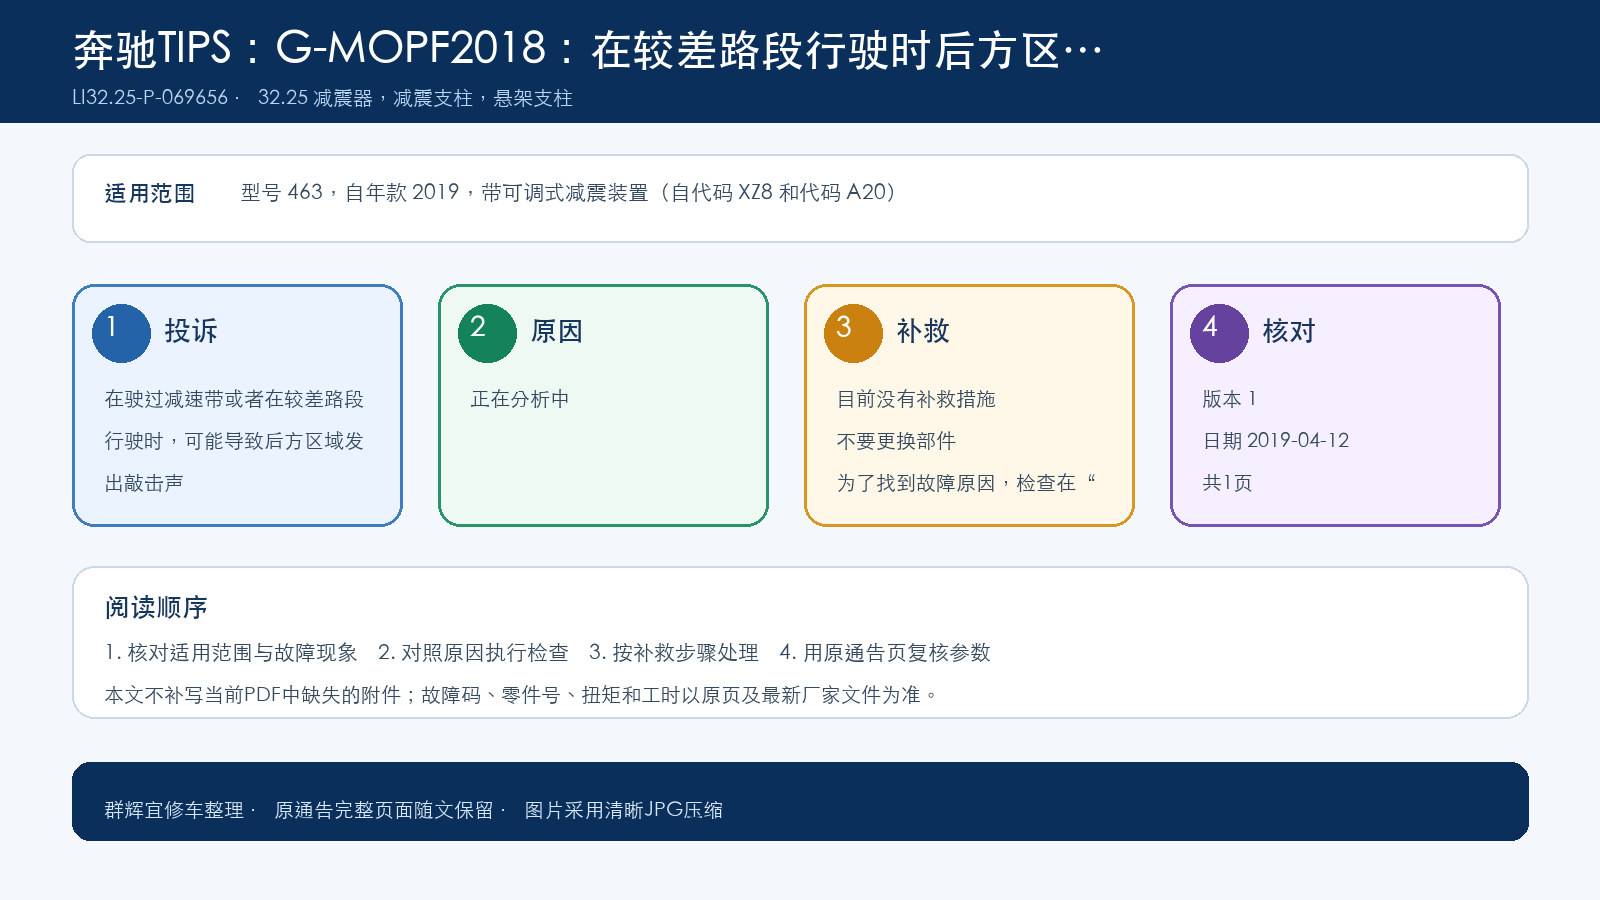Select step 1. 核对适用范围与故障现象
Screen dimensions: 1600x900
[x=231, y=653]
